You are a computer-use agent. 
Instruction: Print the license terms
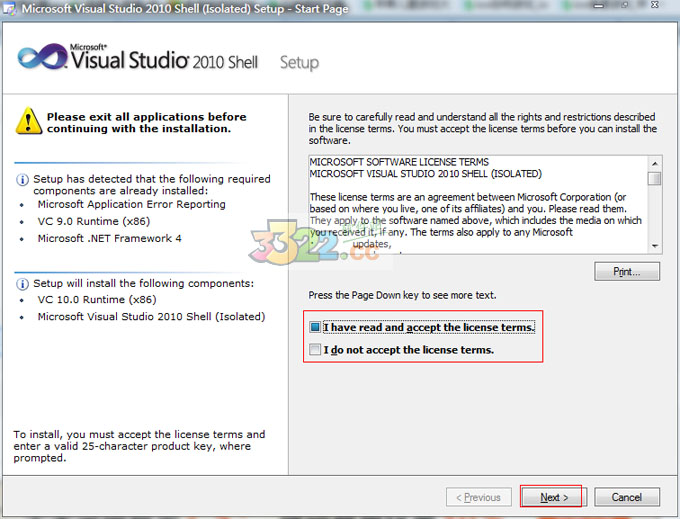coord(627,271)
